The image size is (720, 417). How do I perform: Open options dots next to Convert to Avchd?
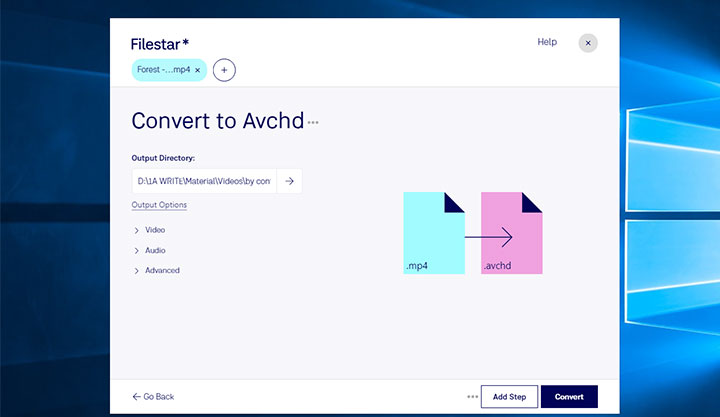pyautogui.click(x=313, y=122)
